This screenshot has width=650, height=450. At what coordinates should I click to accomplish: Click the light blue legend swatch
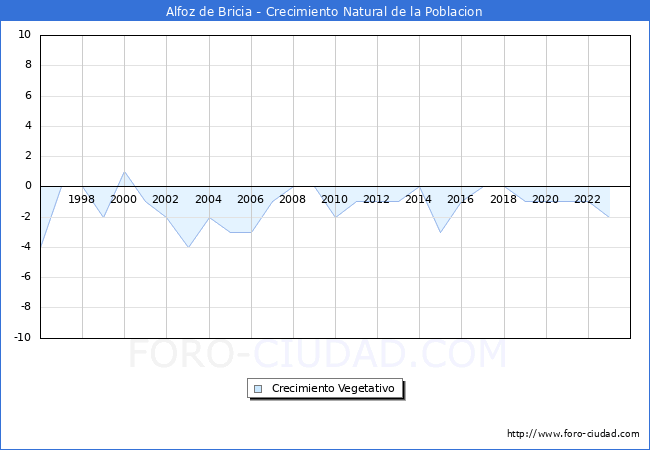click(258, 389)
